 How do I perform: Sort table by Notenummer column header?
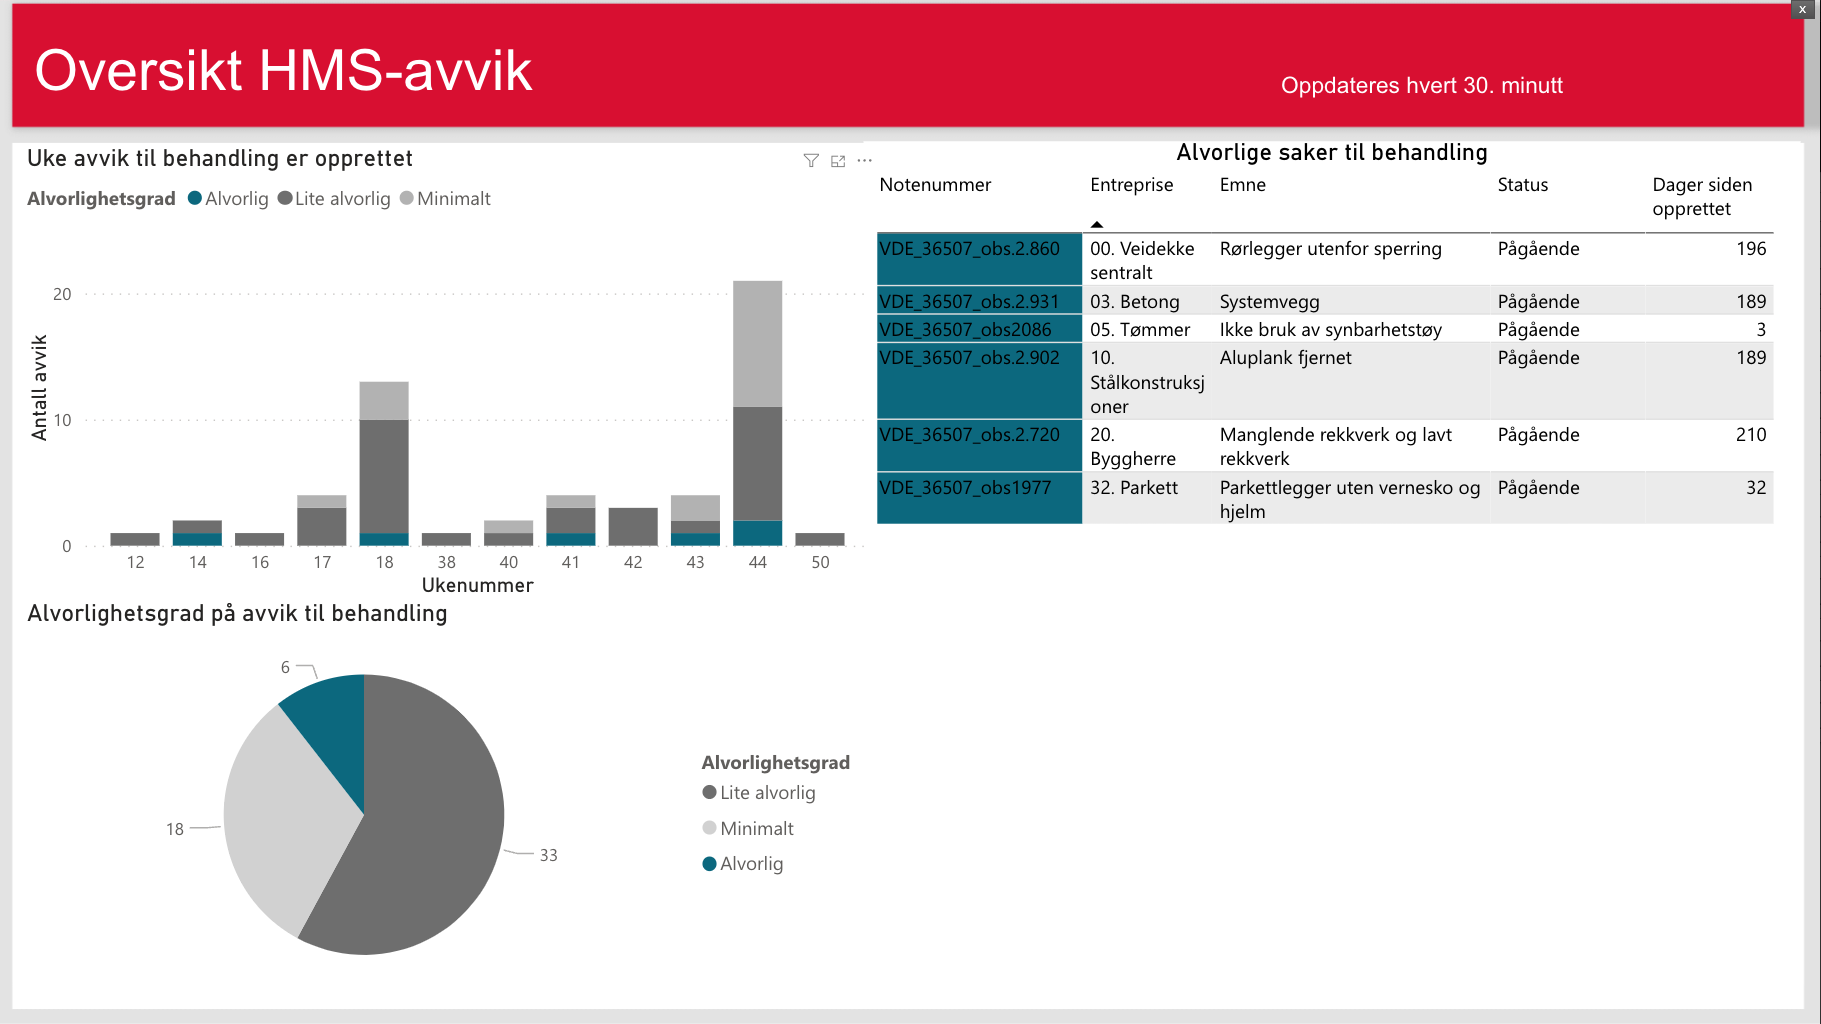click(x=935, y=185)
